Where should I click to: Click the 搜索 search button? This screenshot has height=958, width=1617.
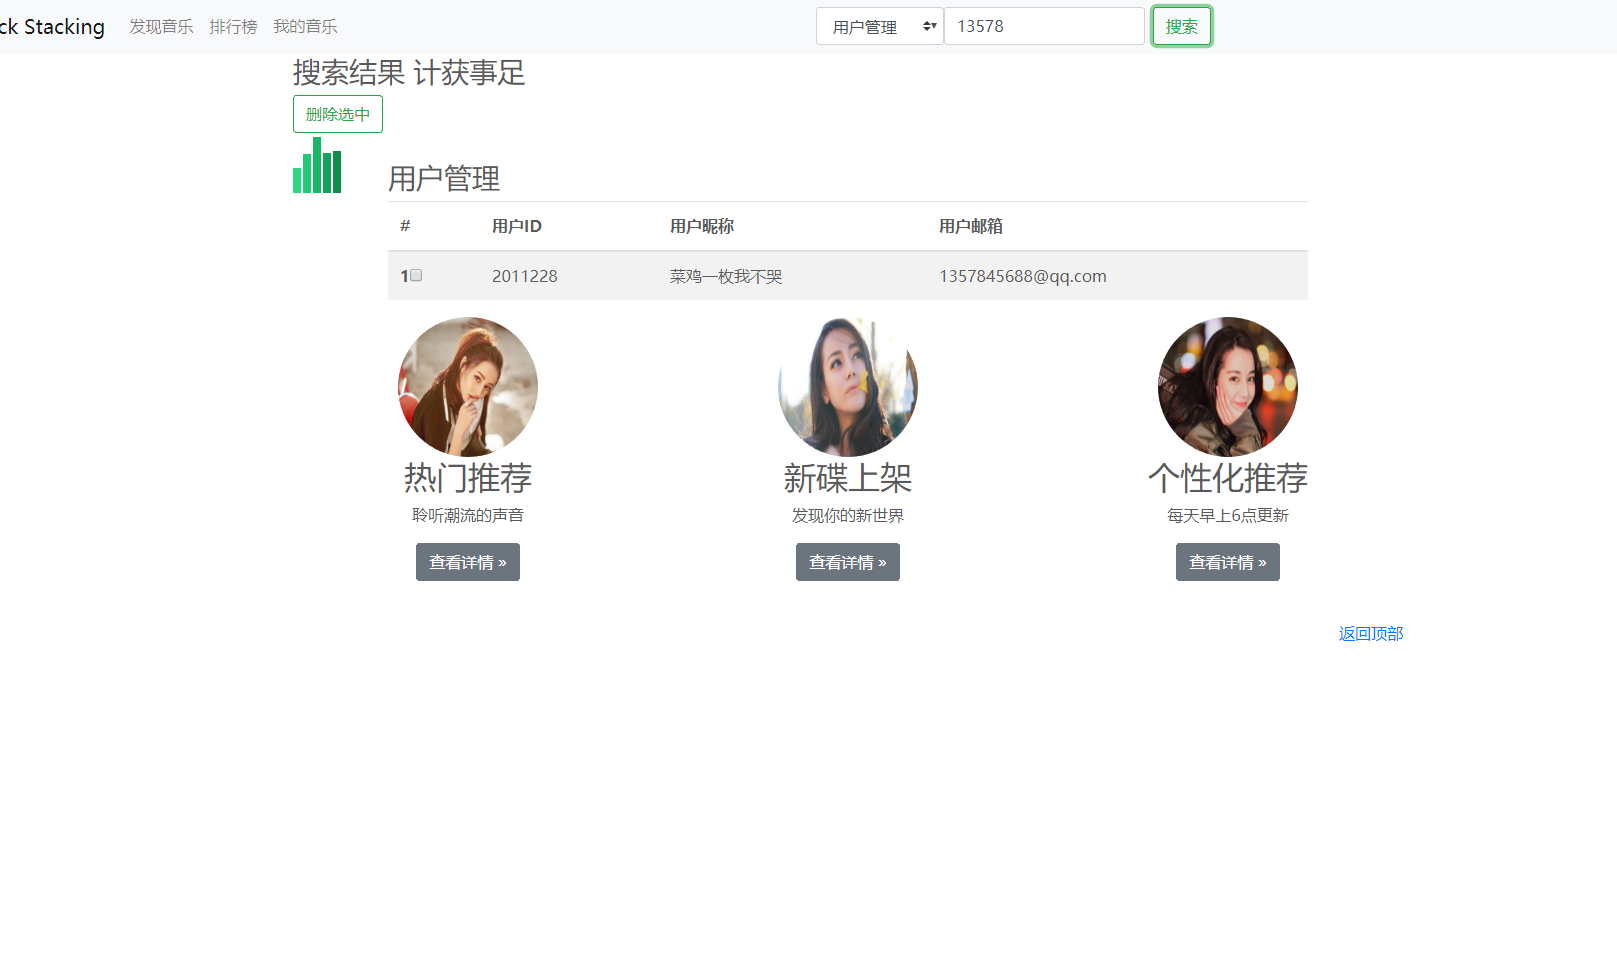click(1181, 26)
